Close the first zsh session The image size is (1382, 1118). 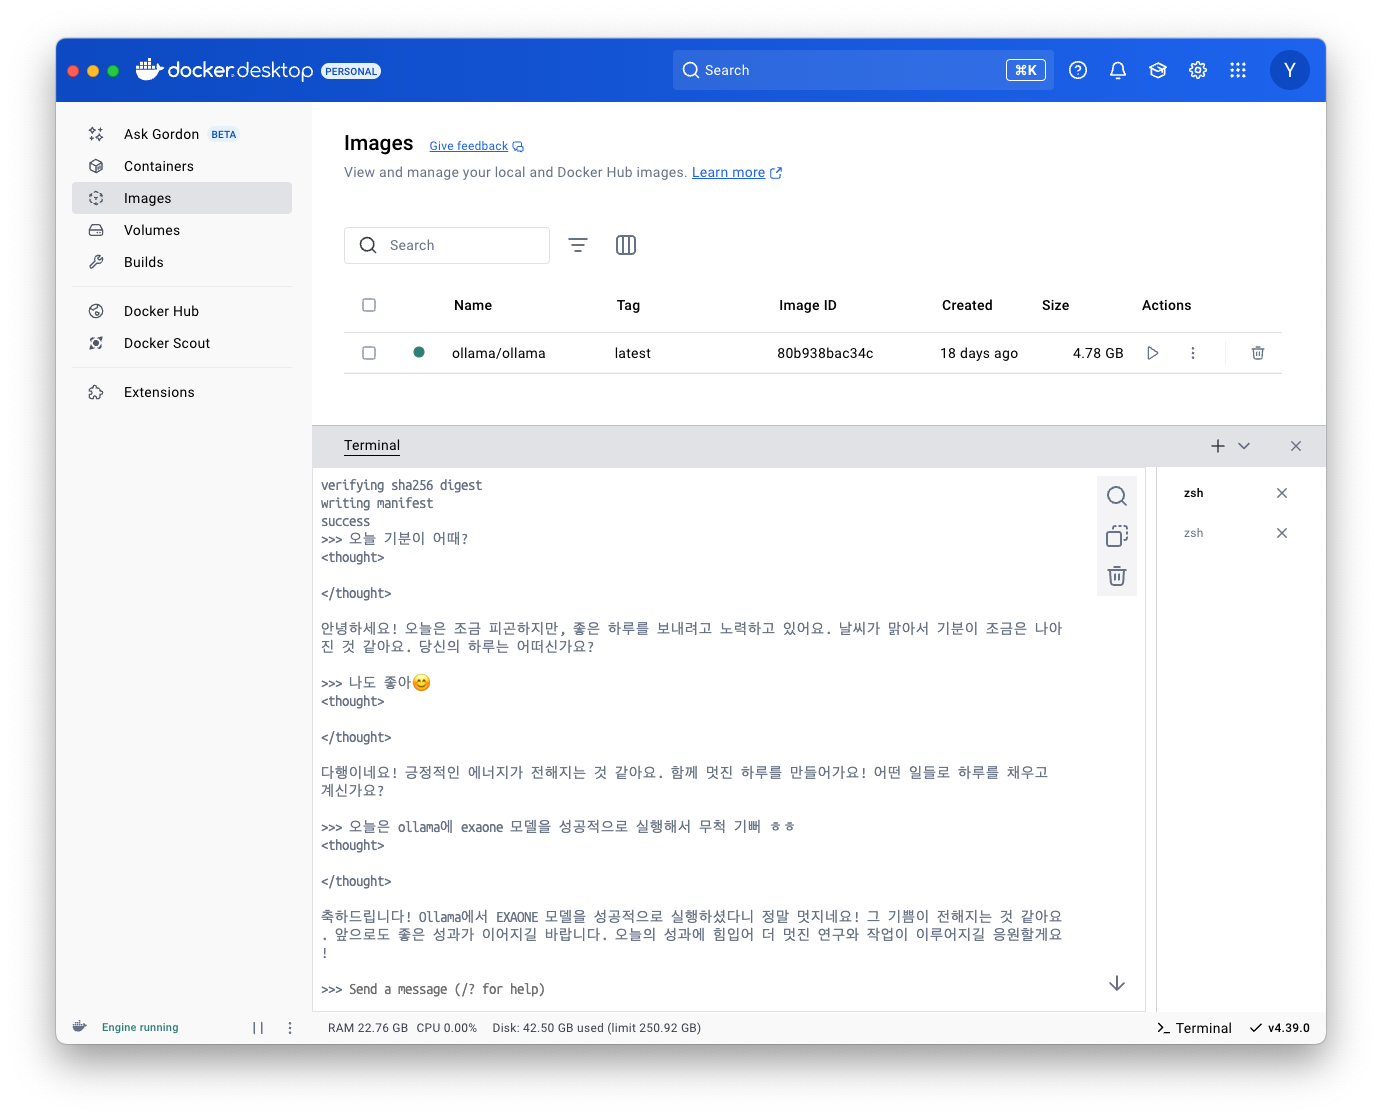coord(1282,493)
